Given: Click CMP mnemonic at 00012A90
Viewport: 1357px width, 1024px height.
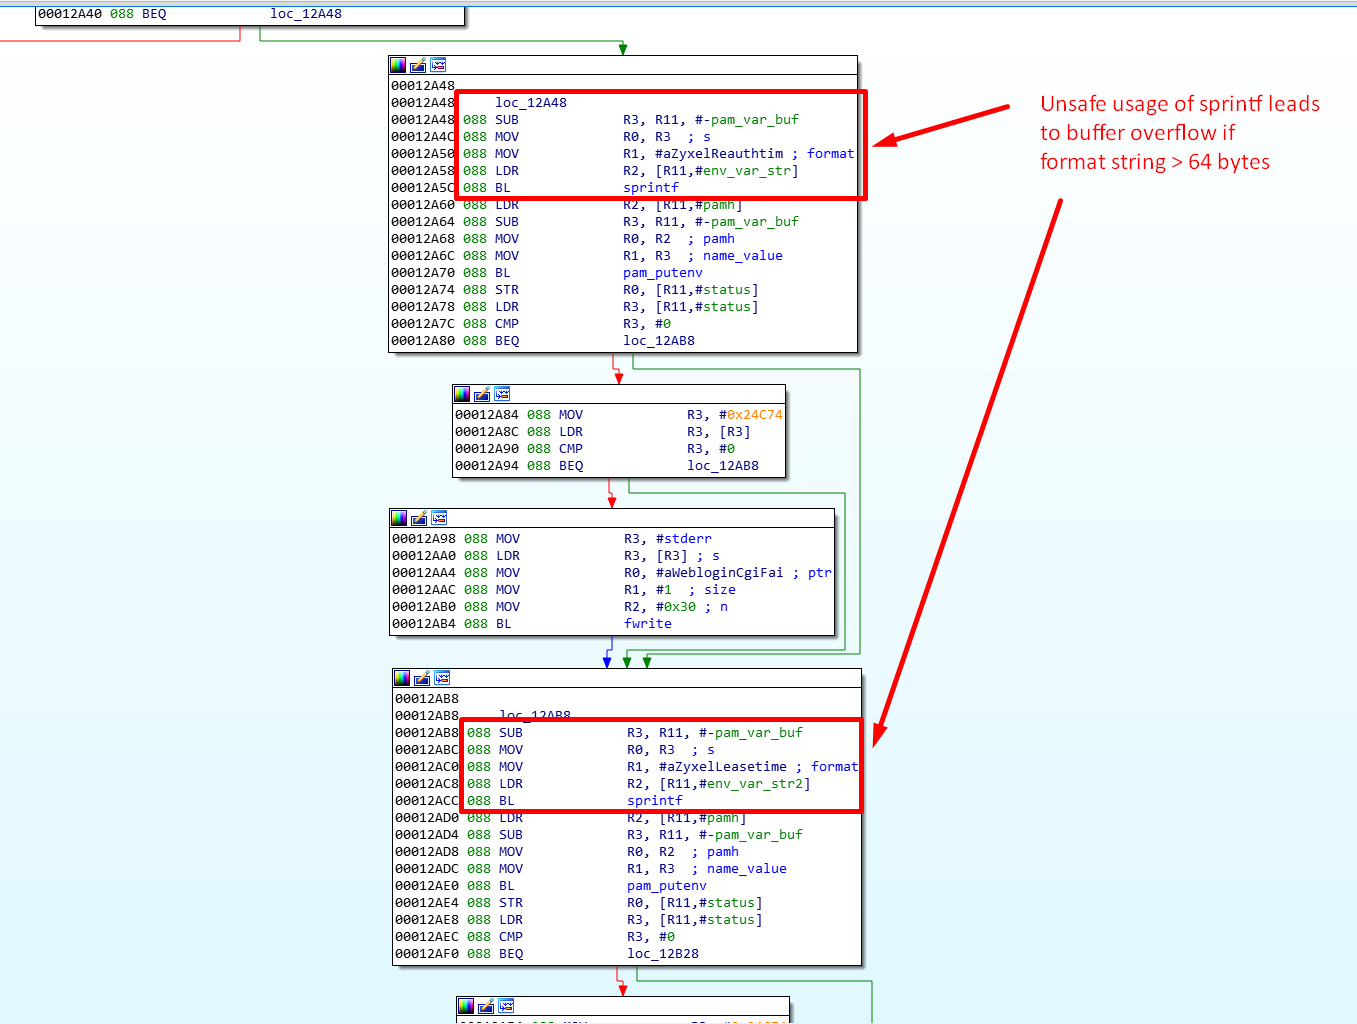Looking at the screenshot, I should tap(571, 449).
